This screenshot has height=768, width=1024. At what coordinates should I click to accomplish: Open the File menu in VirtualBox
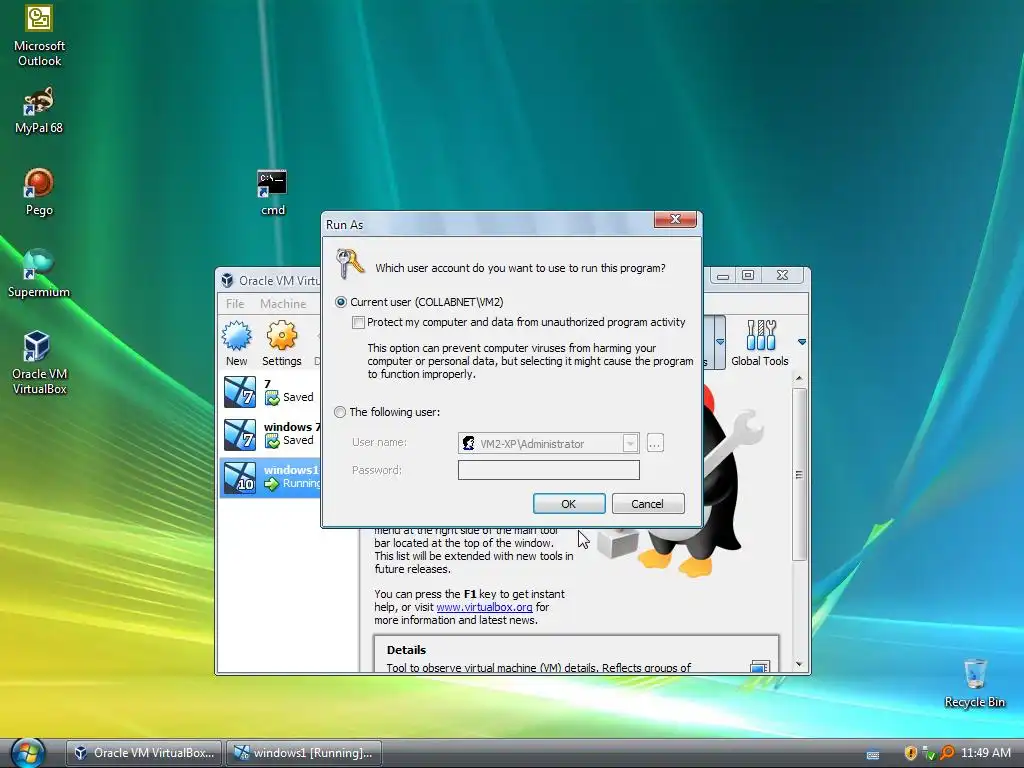(x=234, y=304)
